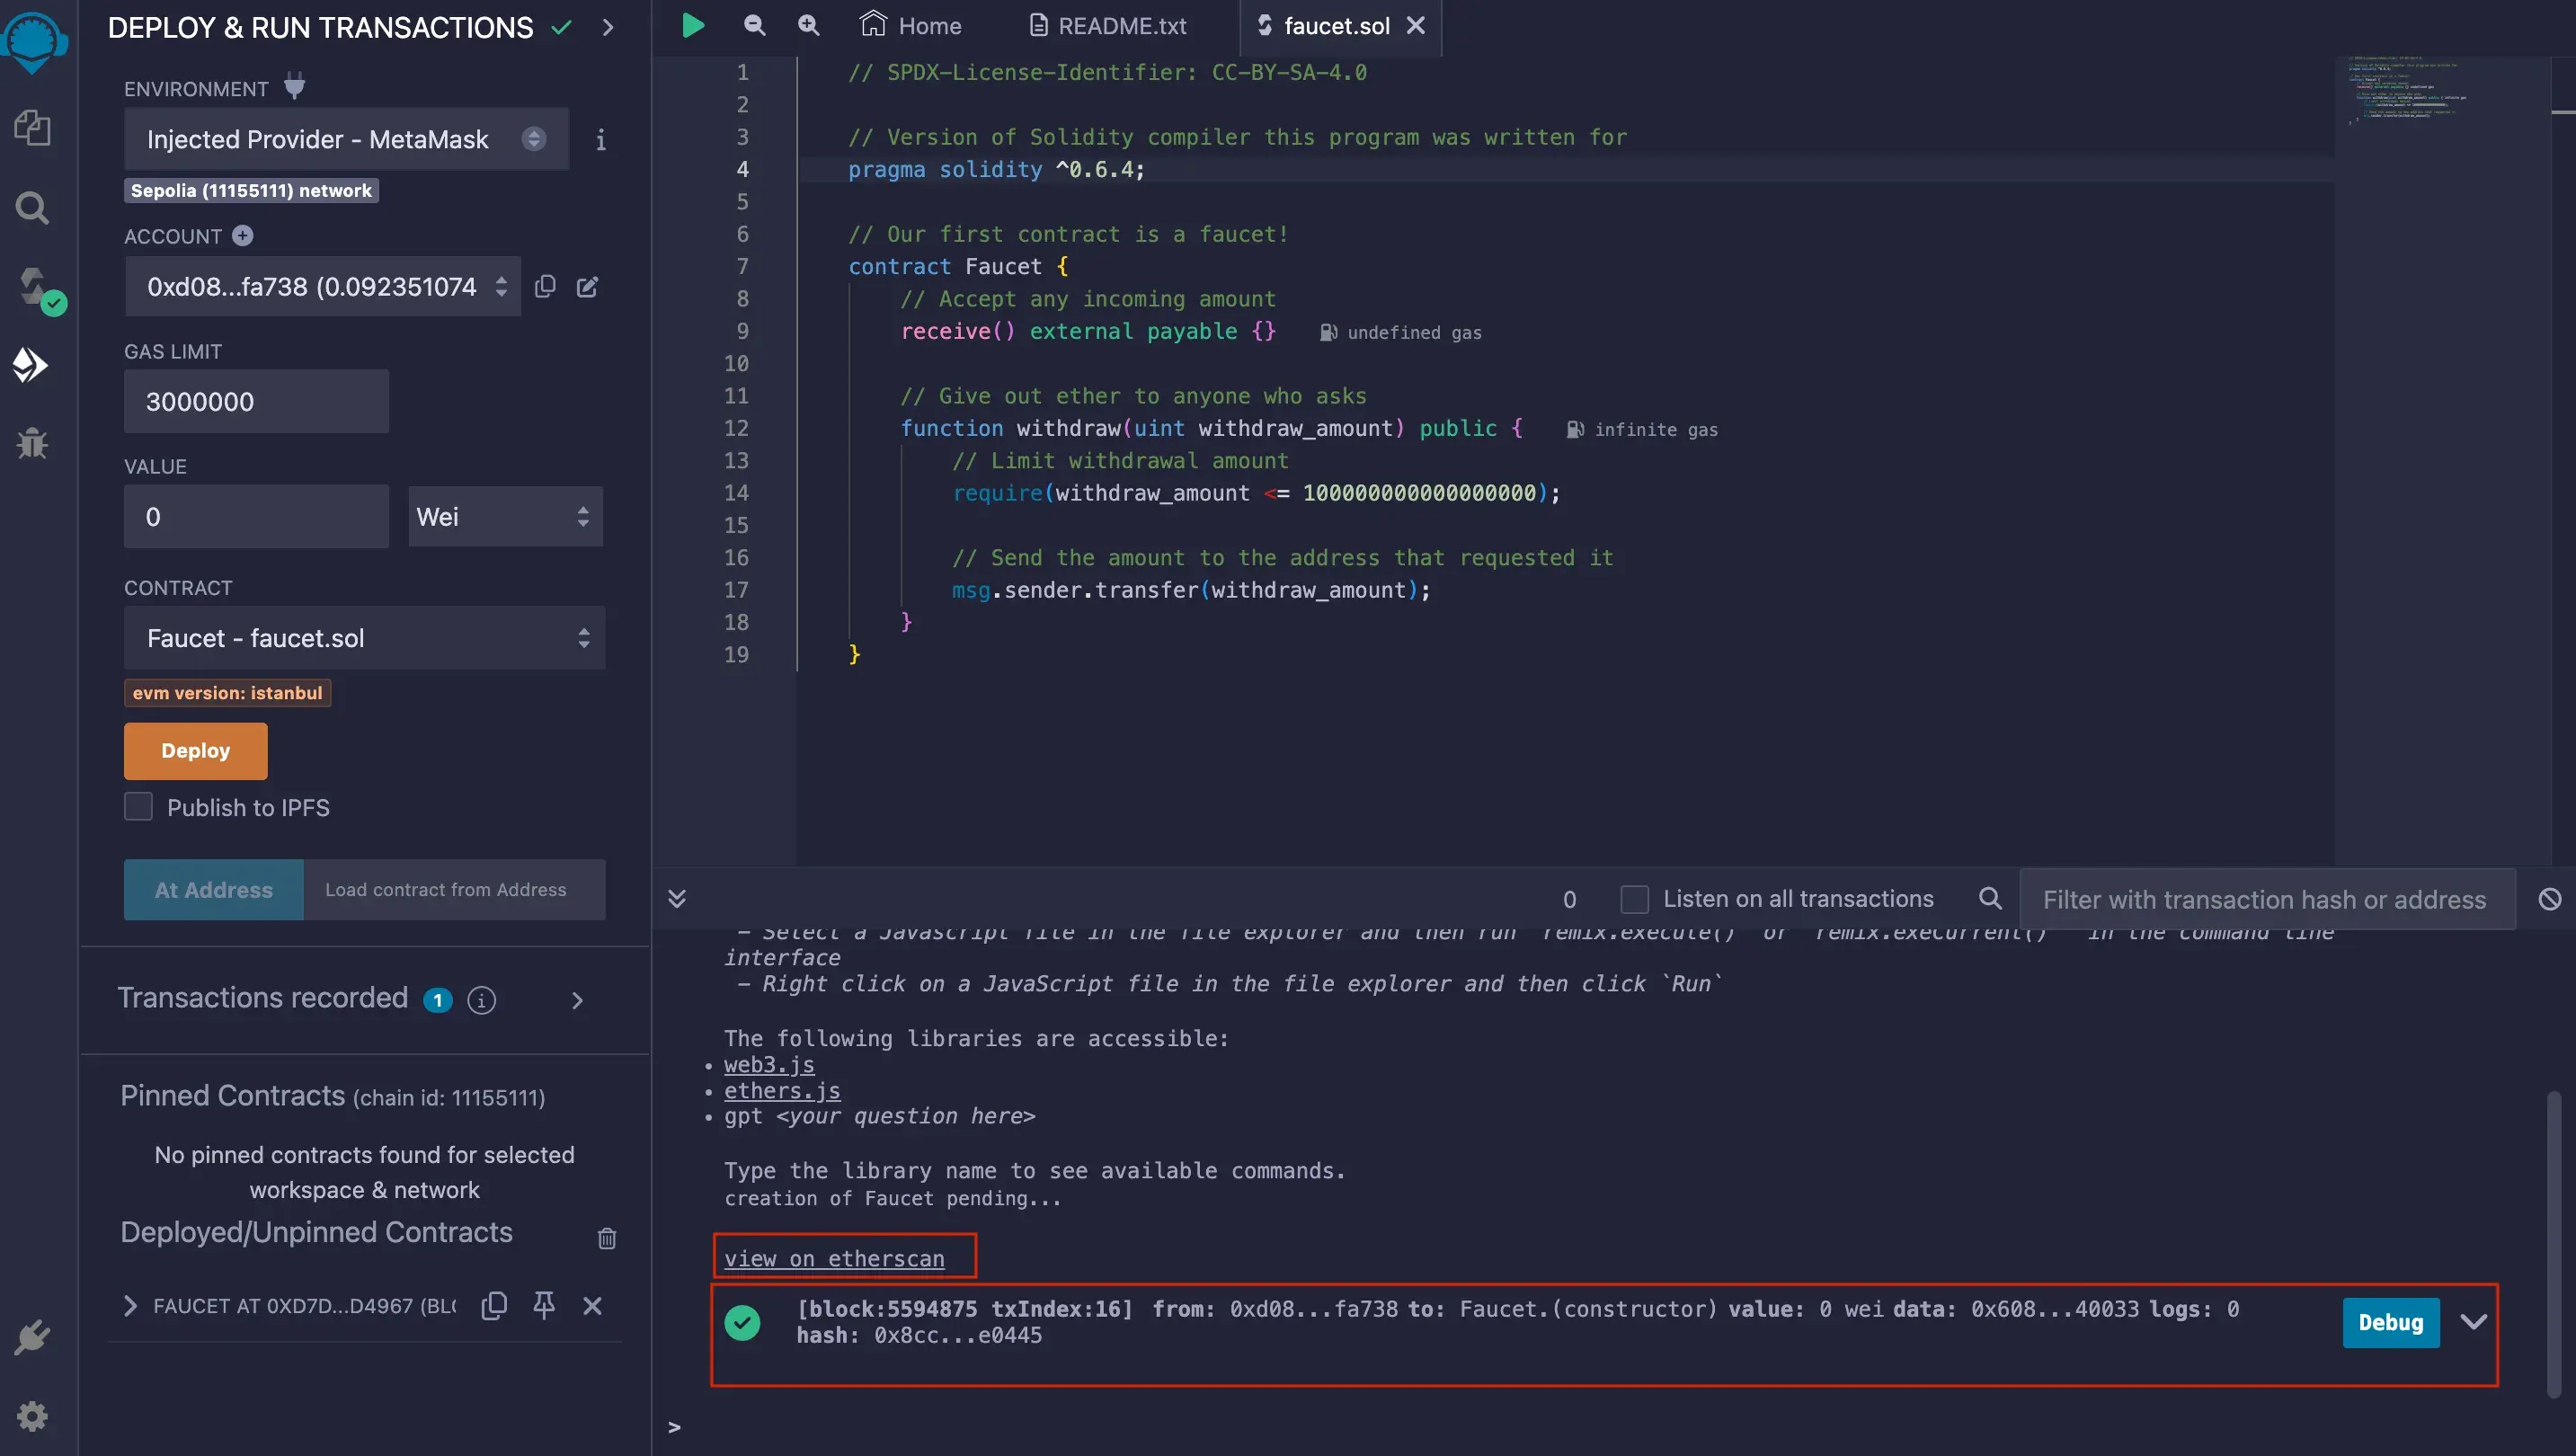Click the pragma solidity ^0.6.4 line
This screenshot has height=1456, width=2576.
point(996,169)
